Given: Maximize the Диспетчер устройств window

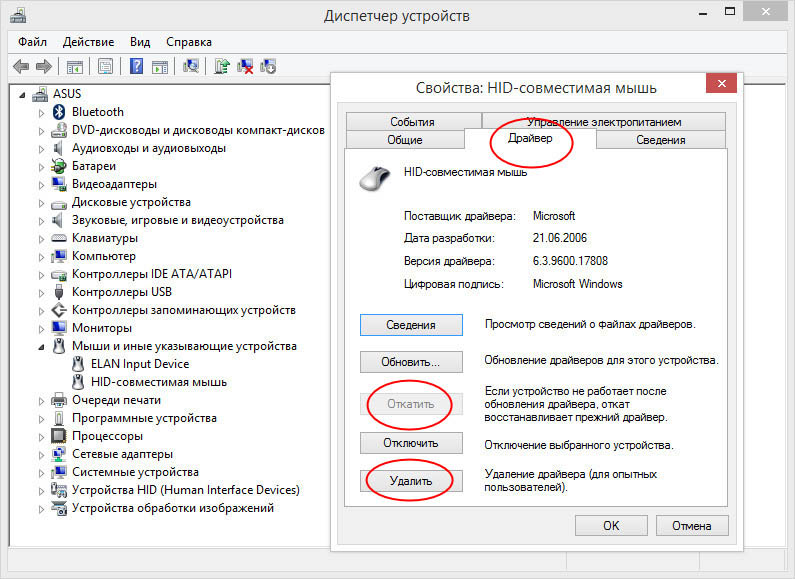Looking at the screenshot, I should 730,11.
